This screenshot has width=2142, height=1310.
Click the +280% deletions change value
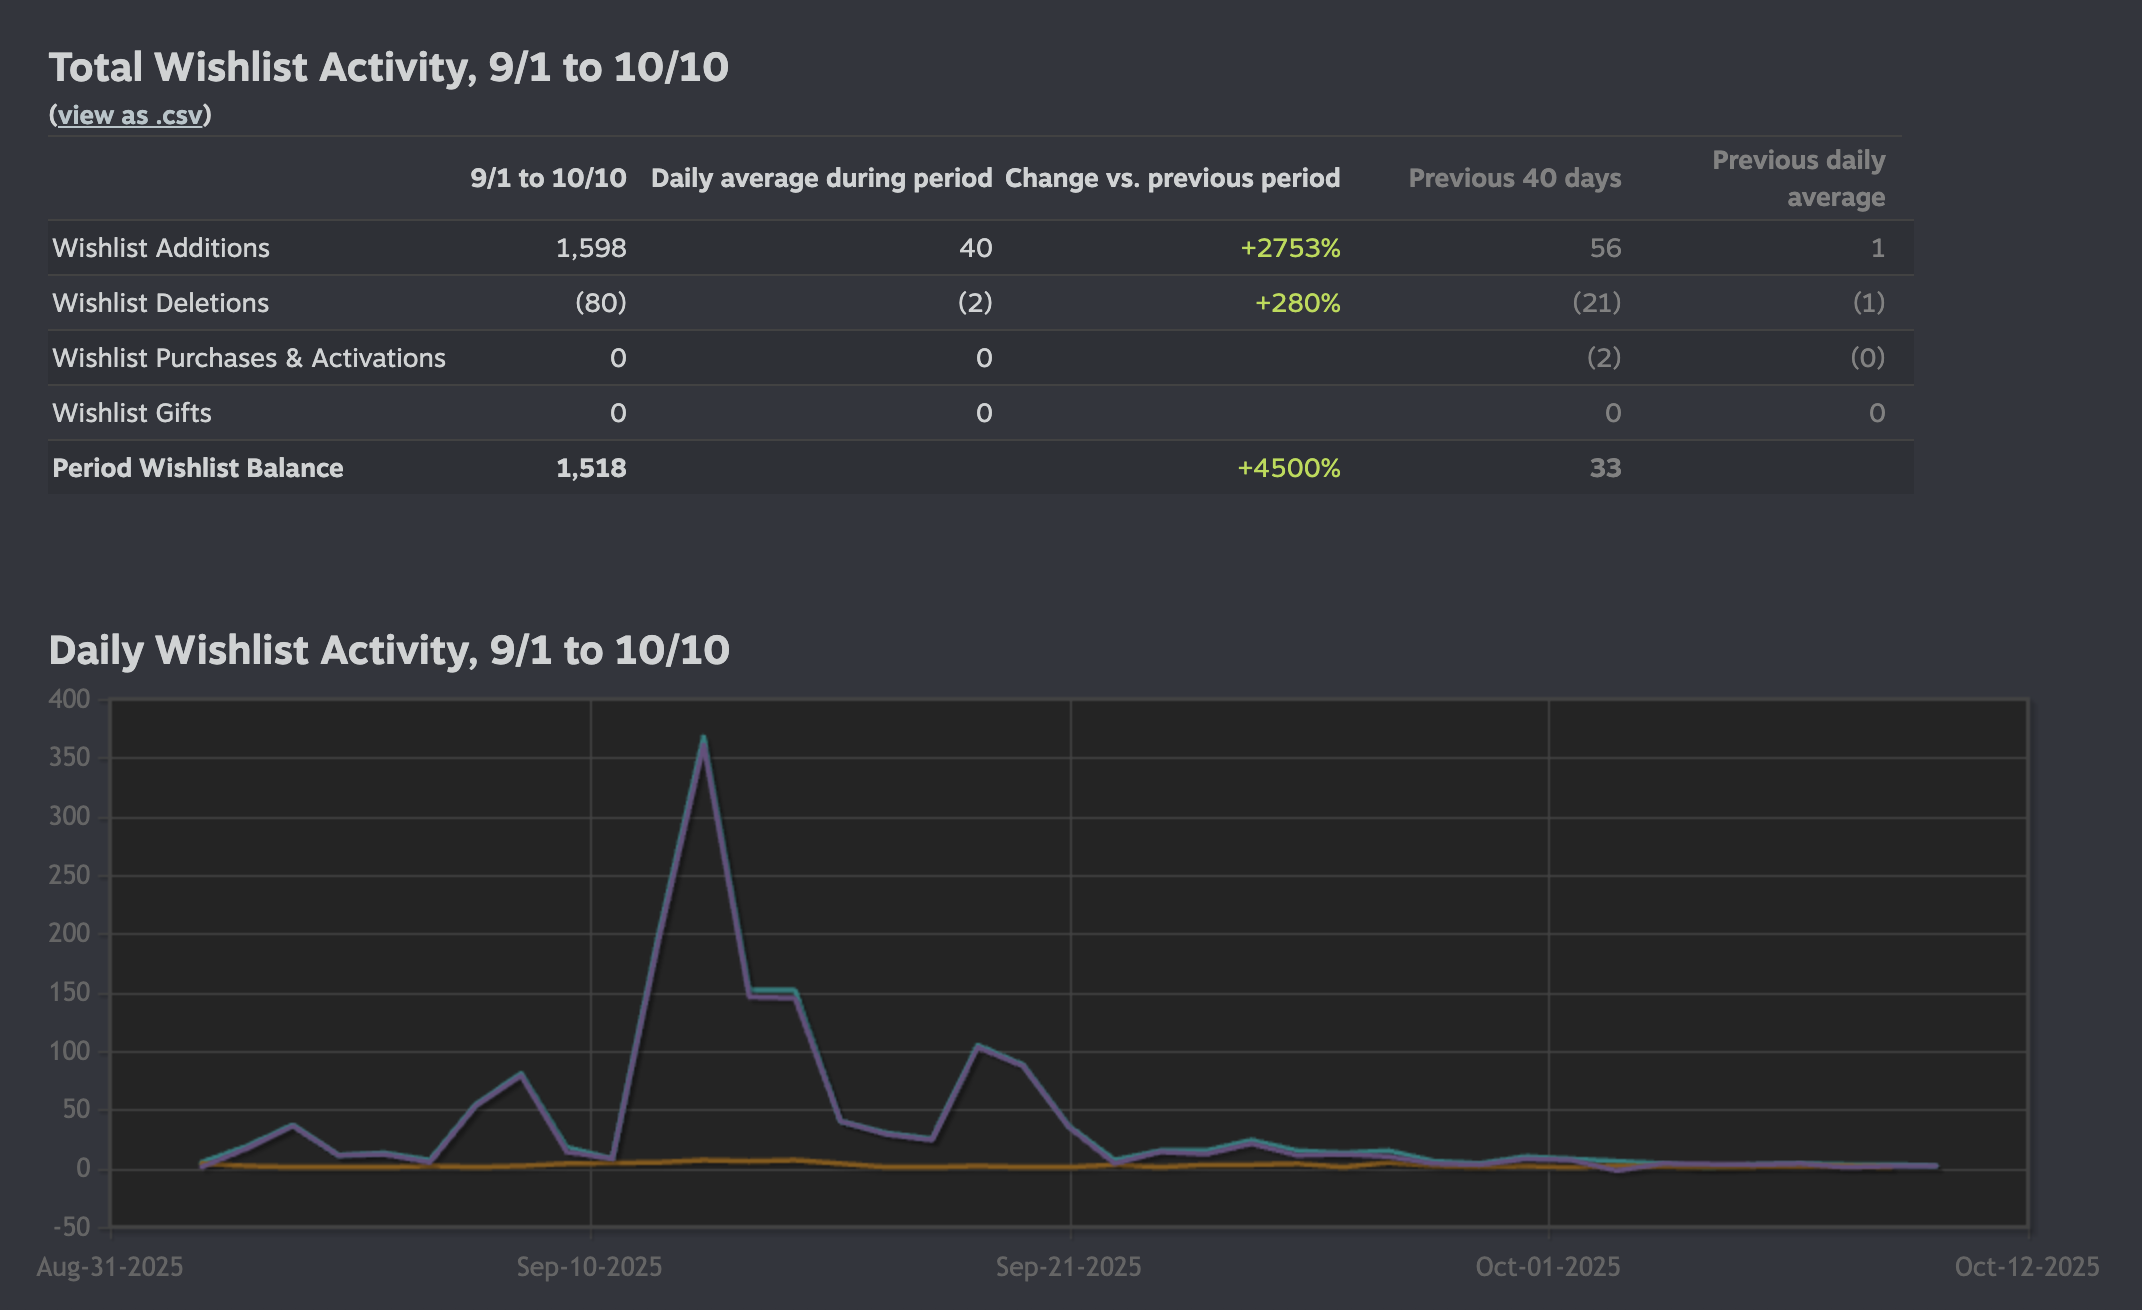(1297, 303)
